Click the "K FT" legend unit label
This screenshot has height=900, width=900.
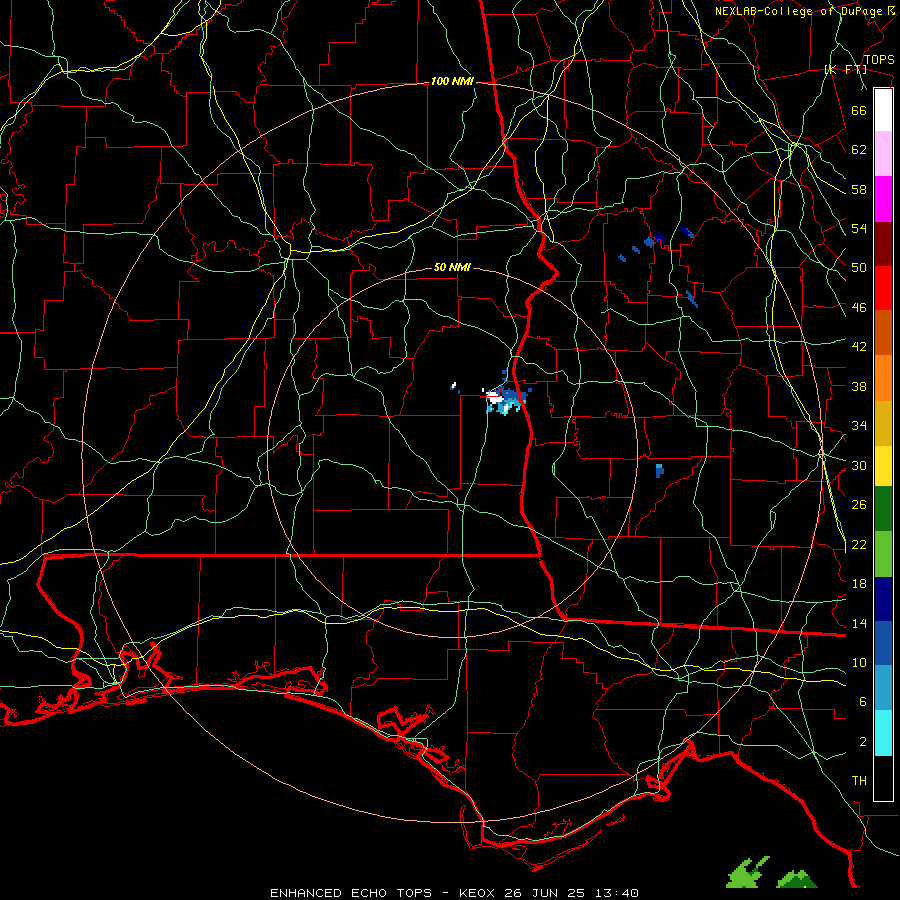(x=845, y=70)
